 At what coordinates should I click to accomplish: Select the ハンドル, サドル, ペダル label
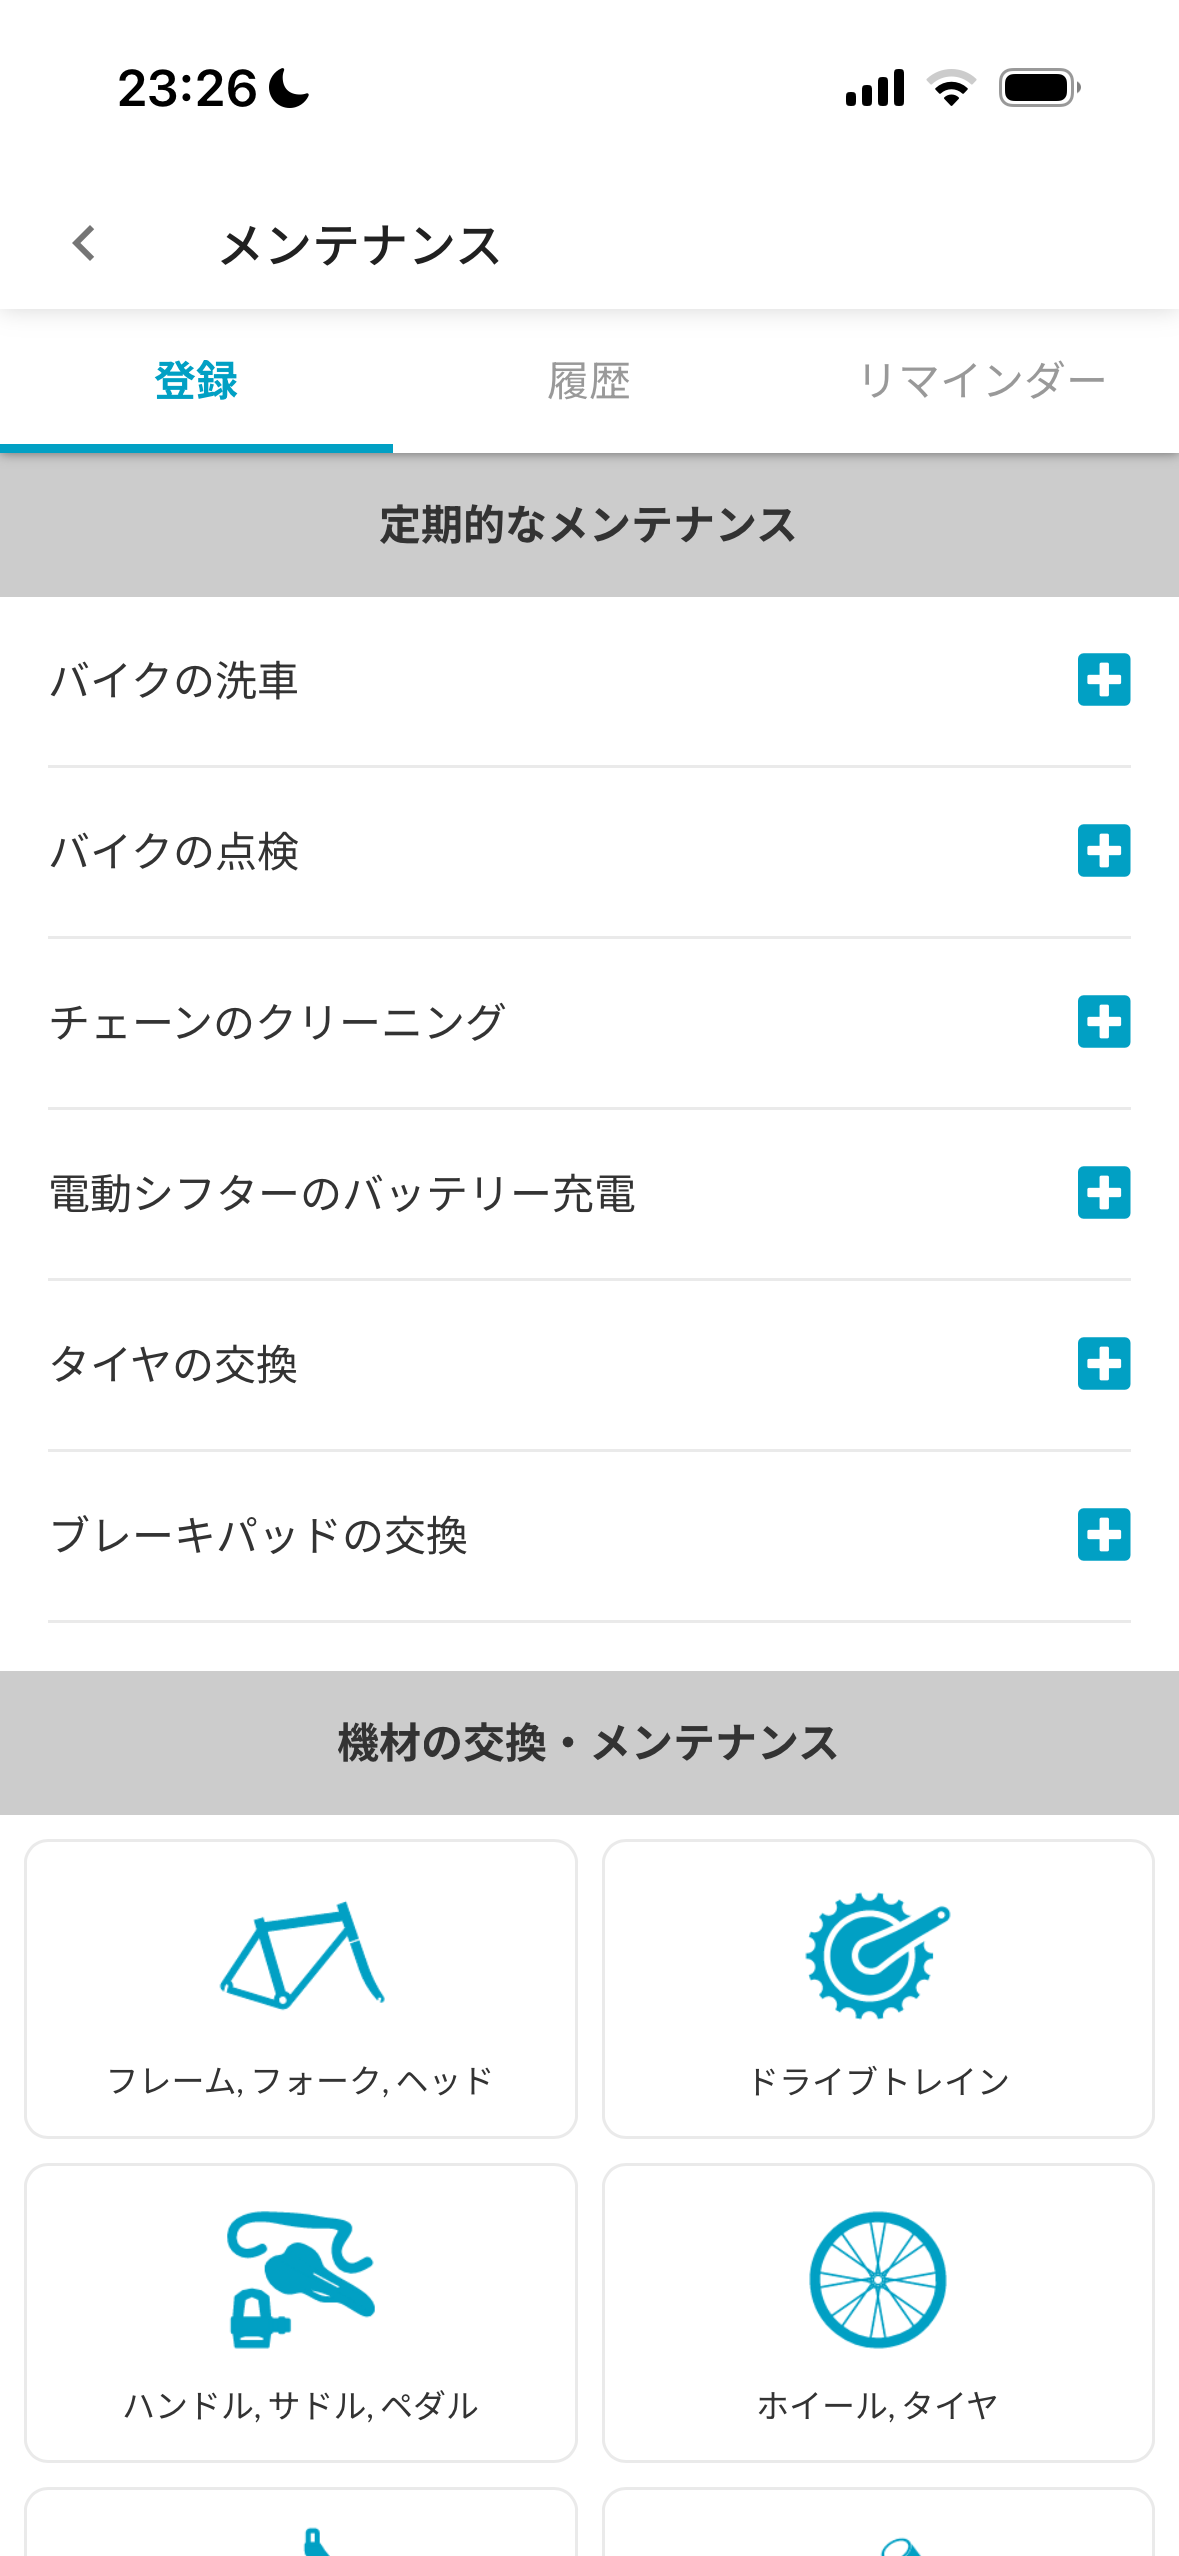[301, 2405]
